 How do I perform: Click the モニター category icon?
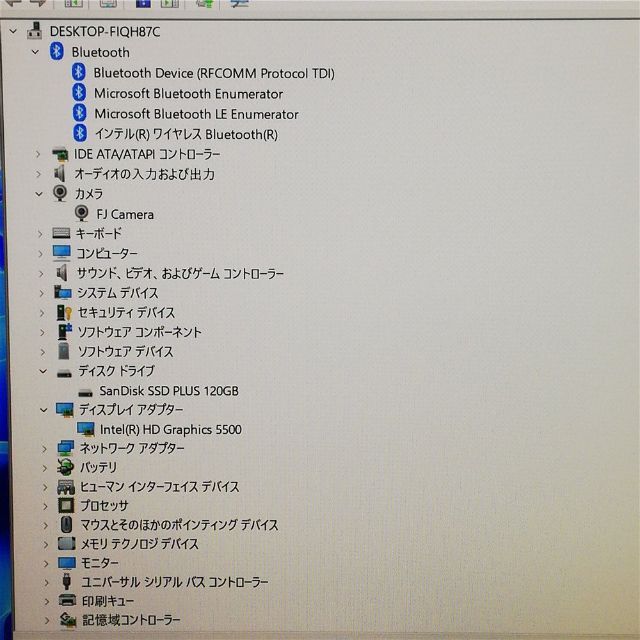[67, 563]
